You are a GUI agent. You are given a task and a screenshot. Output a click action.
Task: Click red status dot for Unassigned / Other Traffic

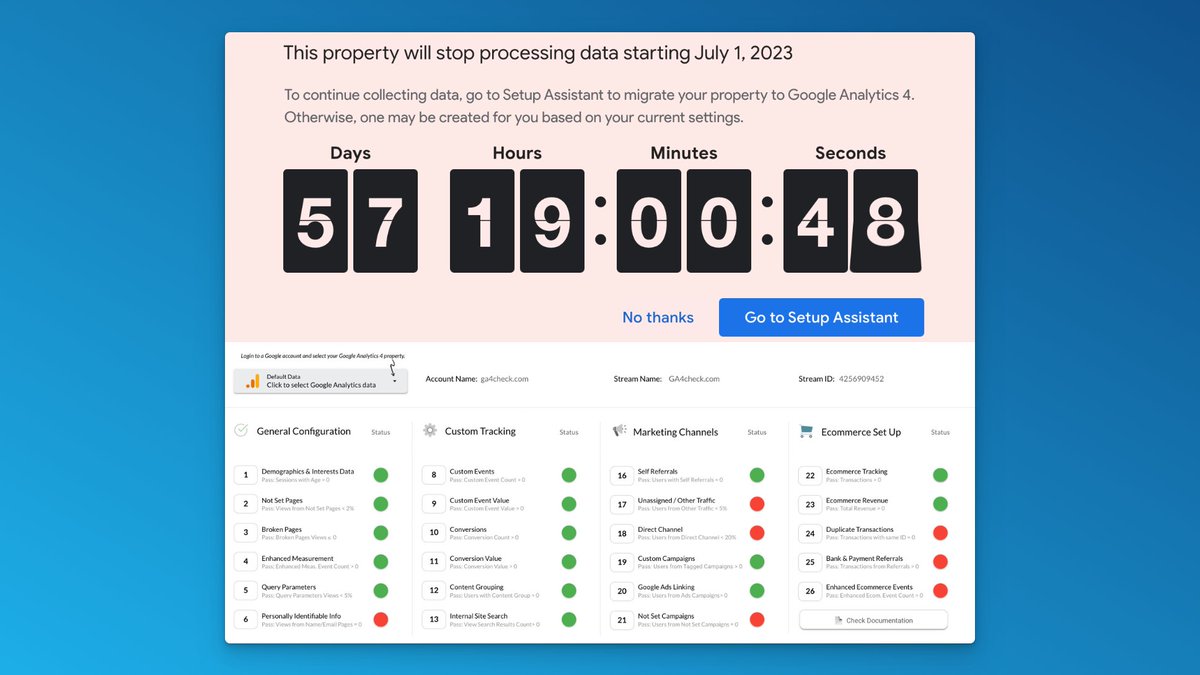coord(757,504)
